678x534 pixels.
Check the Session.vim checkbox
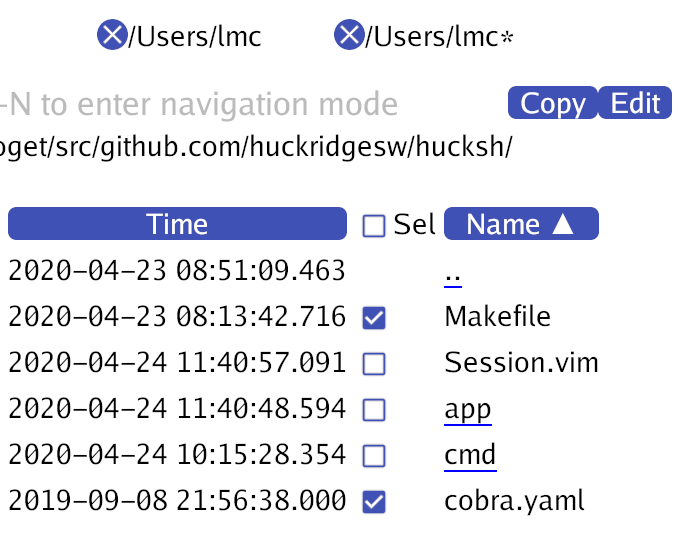374,364
